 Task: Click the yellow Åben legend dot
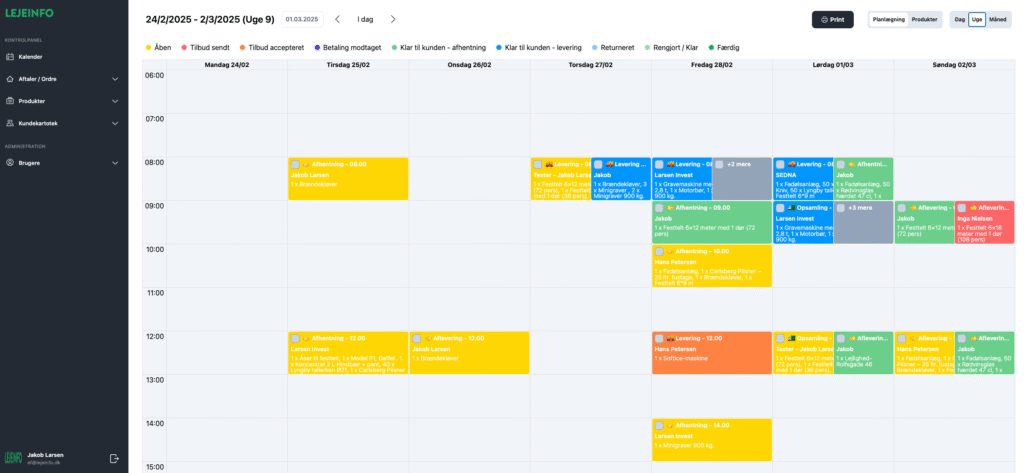(x=148, y=48)
